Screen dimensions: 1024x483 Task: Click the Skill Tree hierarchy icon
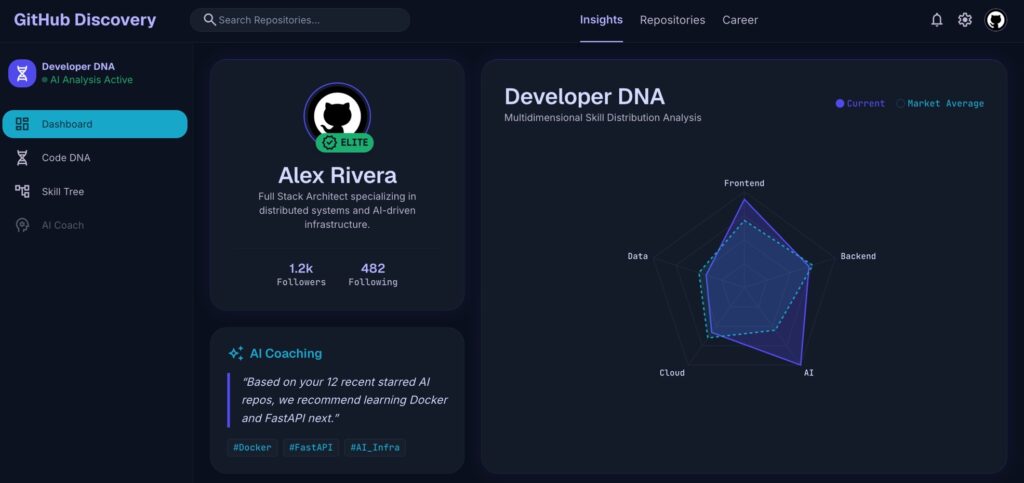[22, 191]
